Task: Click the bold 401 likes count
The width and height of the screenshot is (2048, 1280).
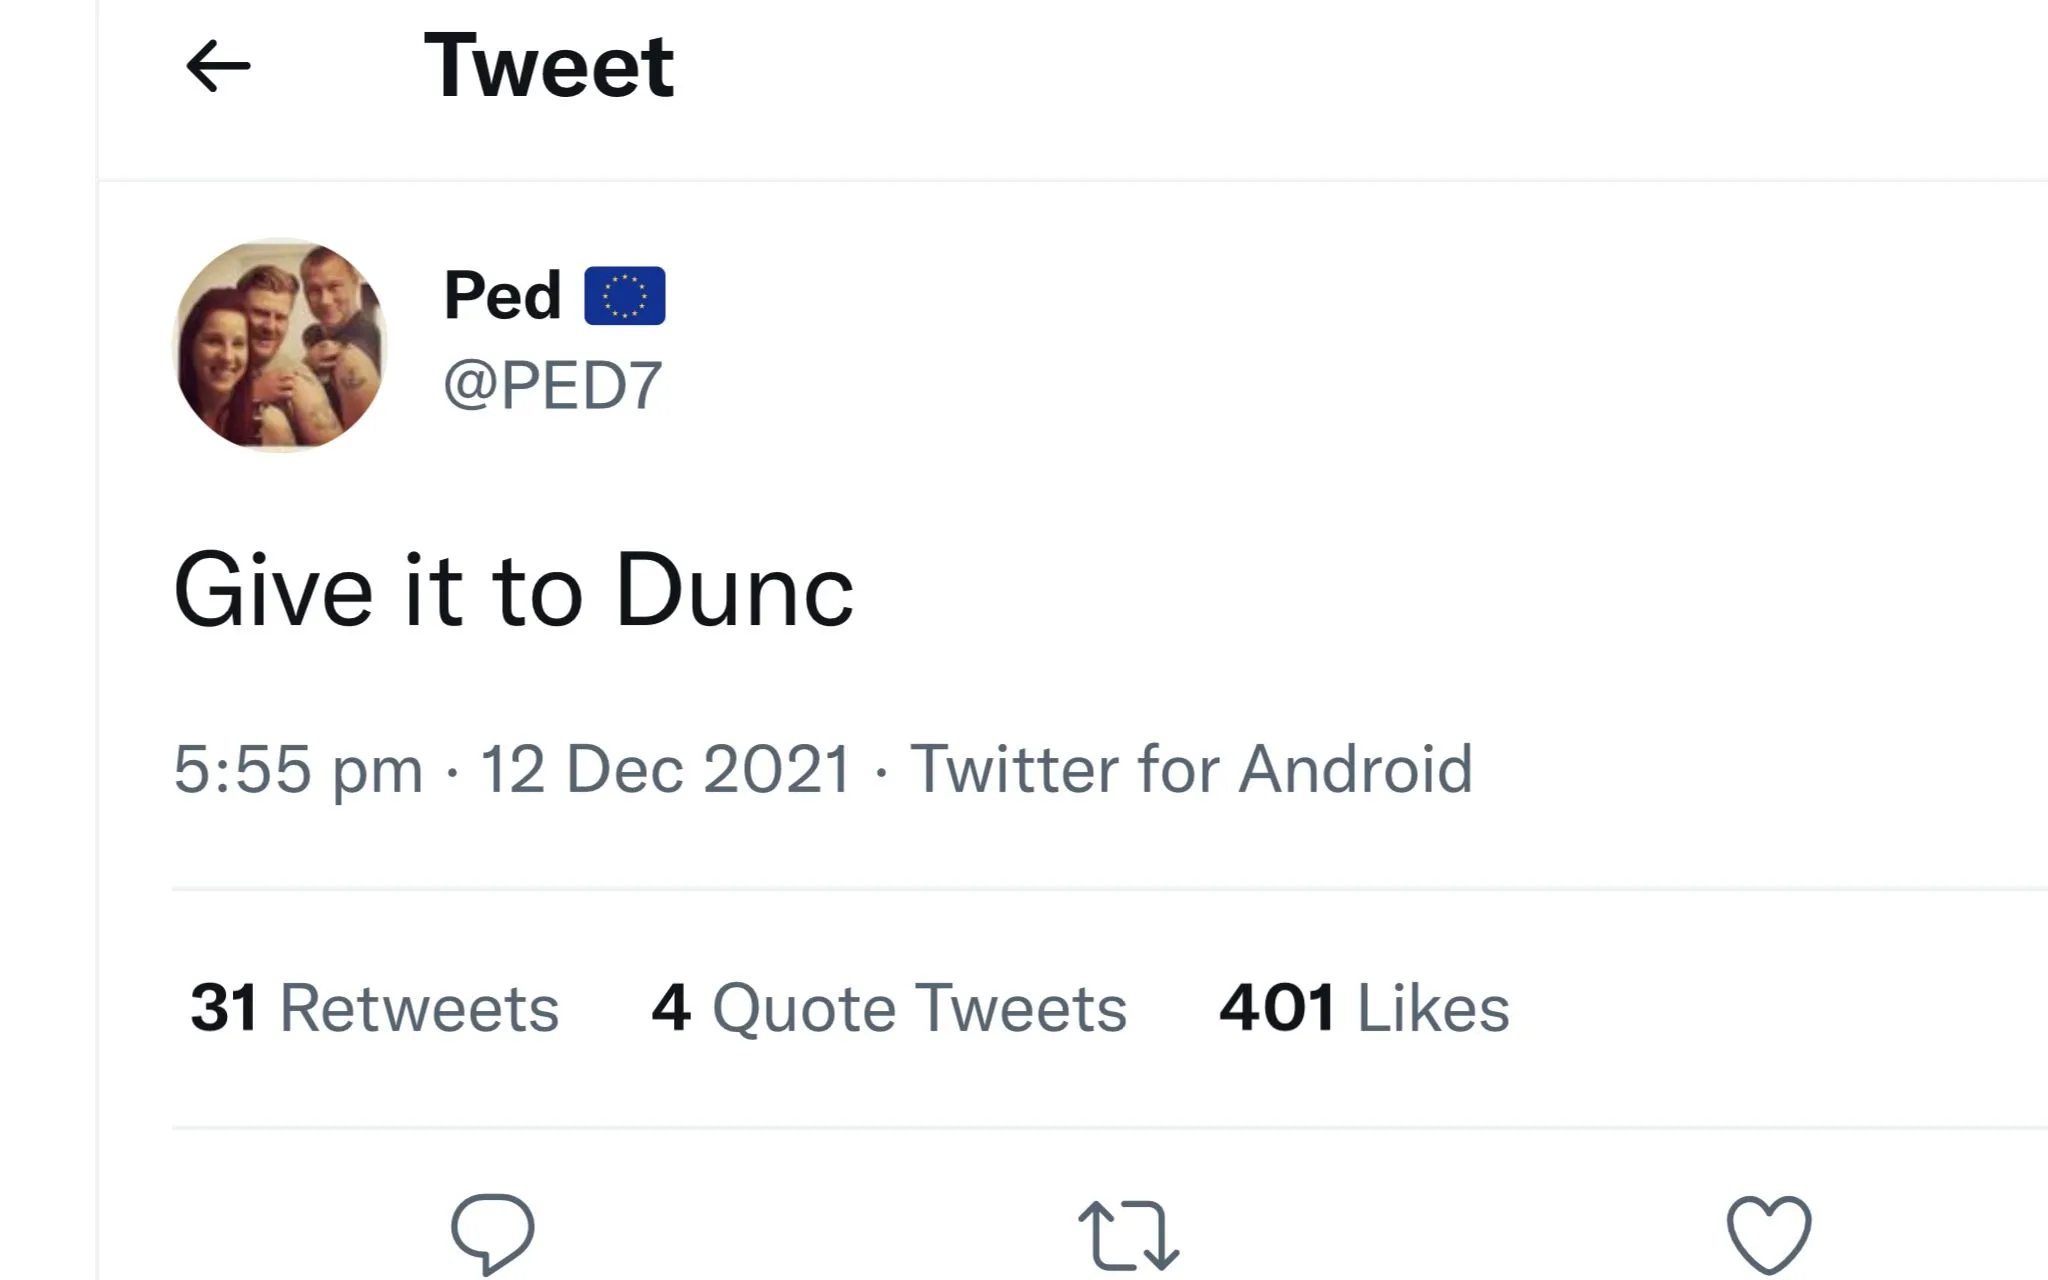Action: pos(1277,1007)
